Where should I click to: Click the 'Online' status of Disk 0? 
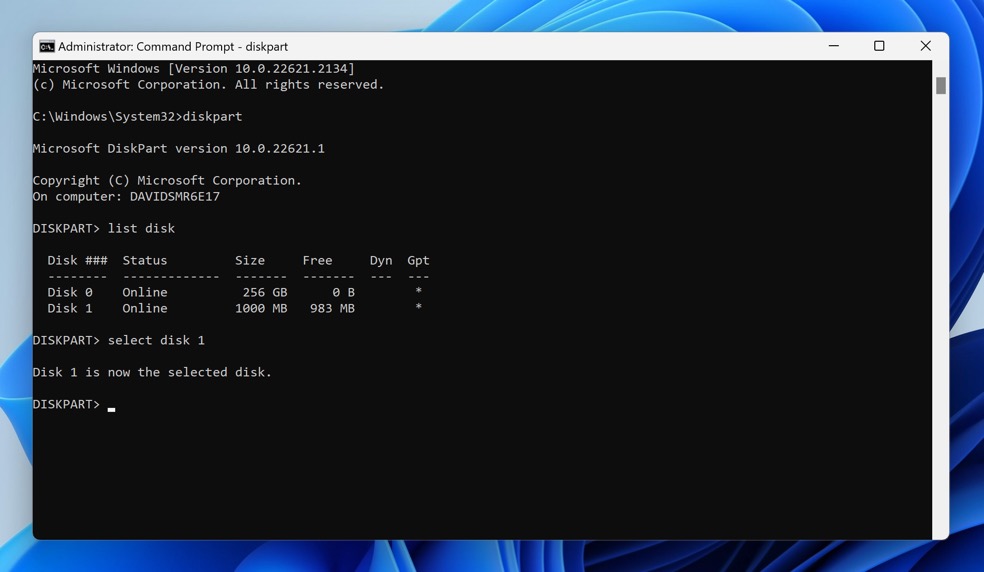[145, 292]
